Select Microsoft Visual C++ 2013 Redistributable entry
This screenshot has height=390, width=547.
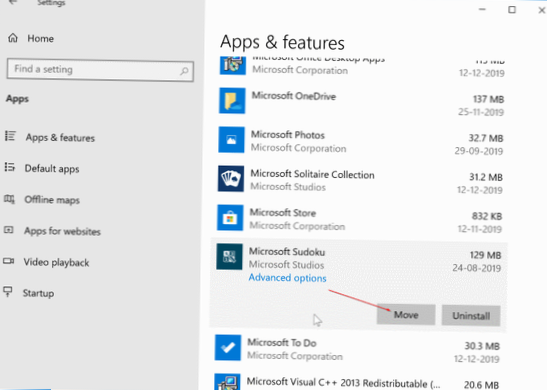click(x=344, y=383)
